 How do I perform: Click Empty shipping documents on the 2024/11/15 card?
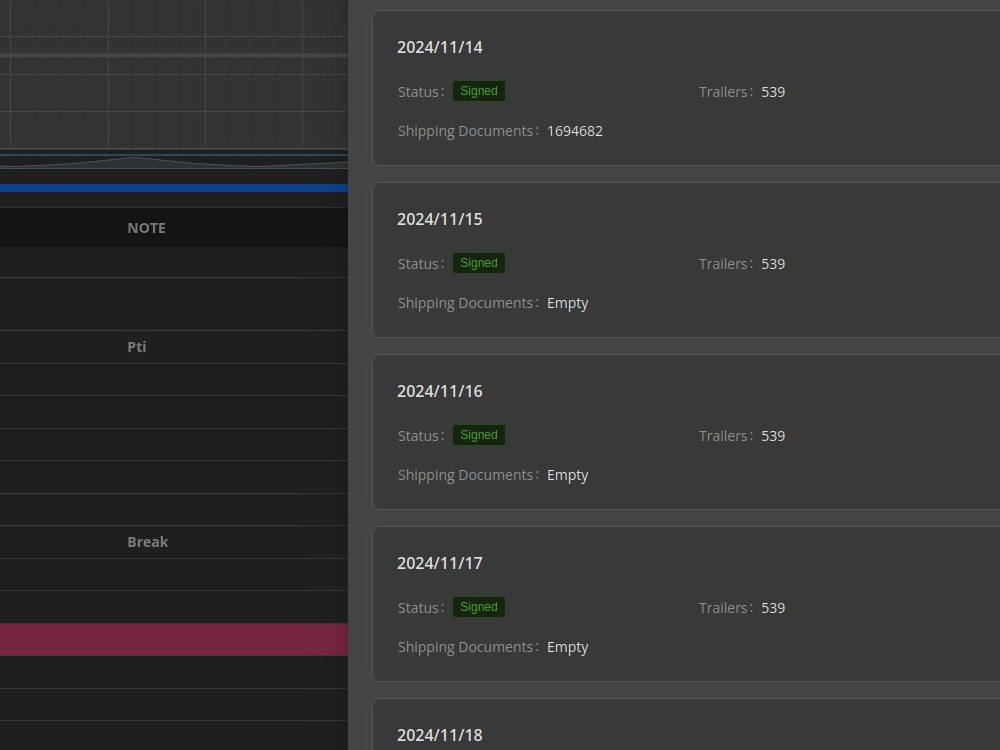[x=568, y=302]
